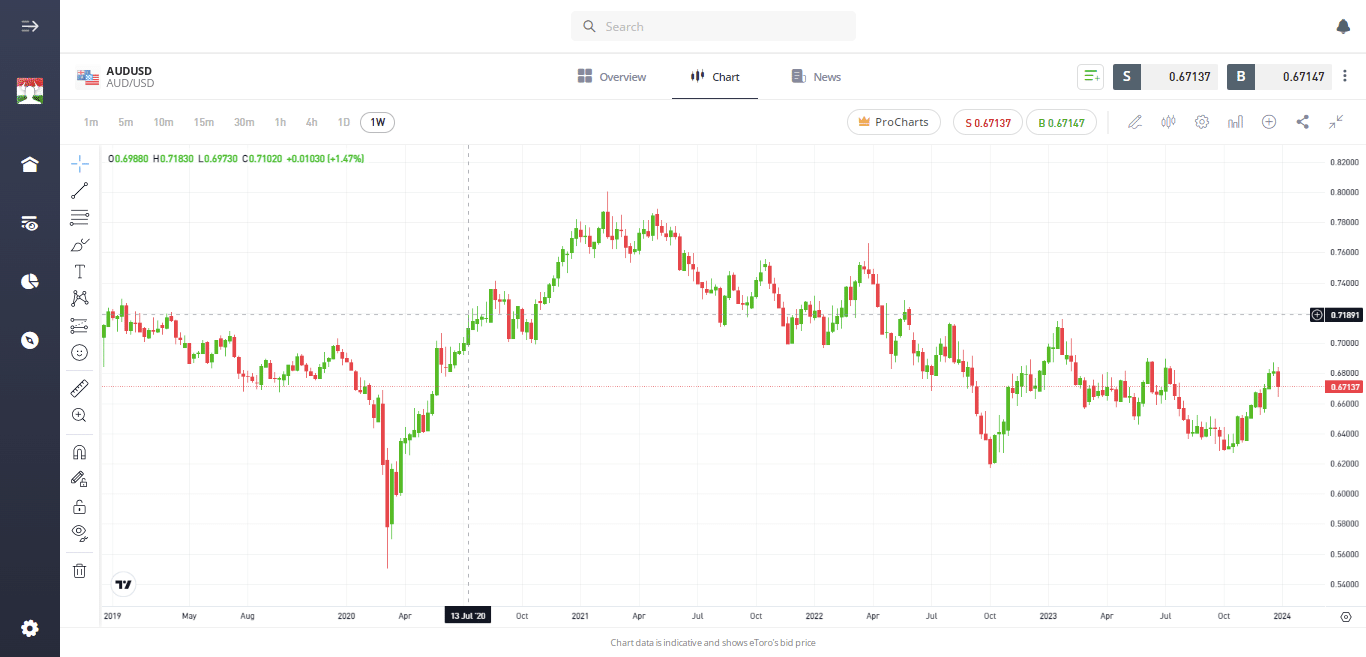This screenshot has height=657, width=1366.
Task: Click inside the Search field
Action: (x=712, y=26)
